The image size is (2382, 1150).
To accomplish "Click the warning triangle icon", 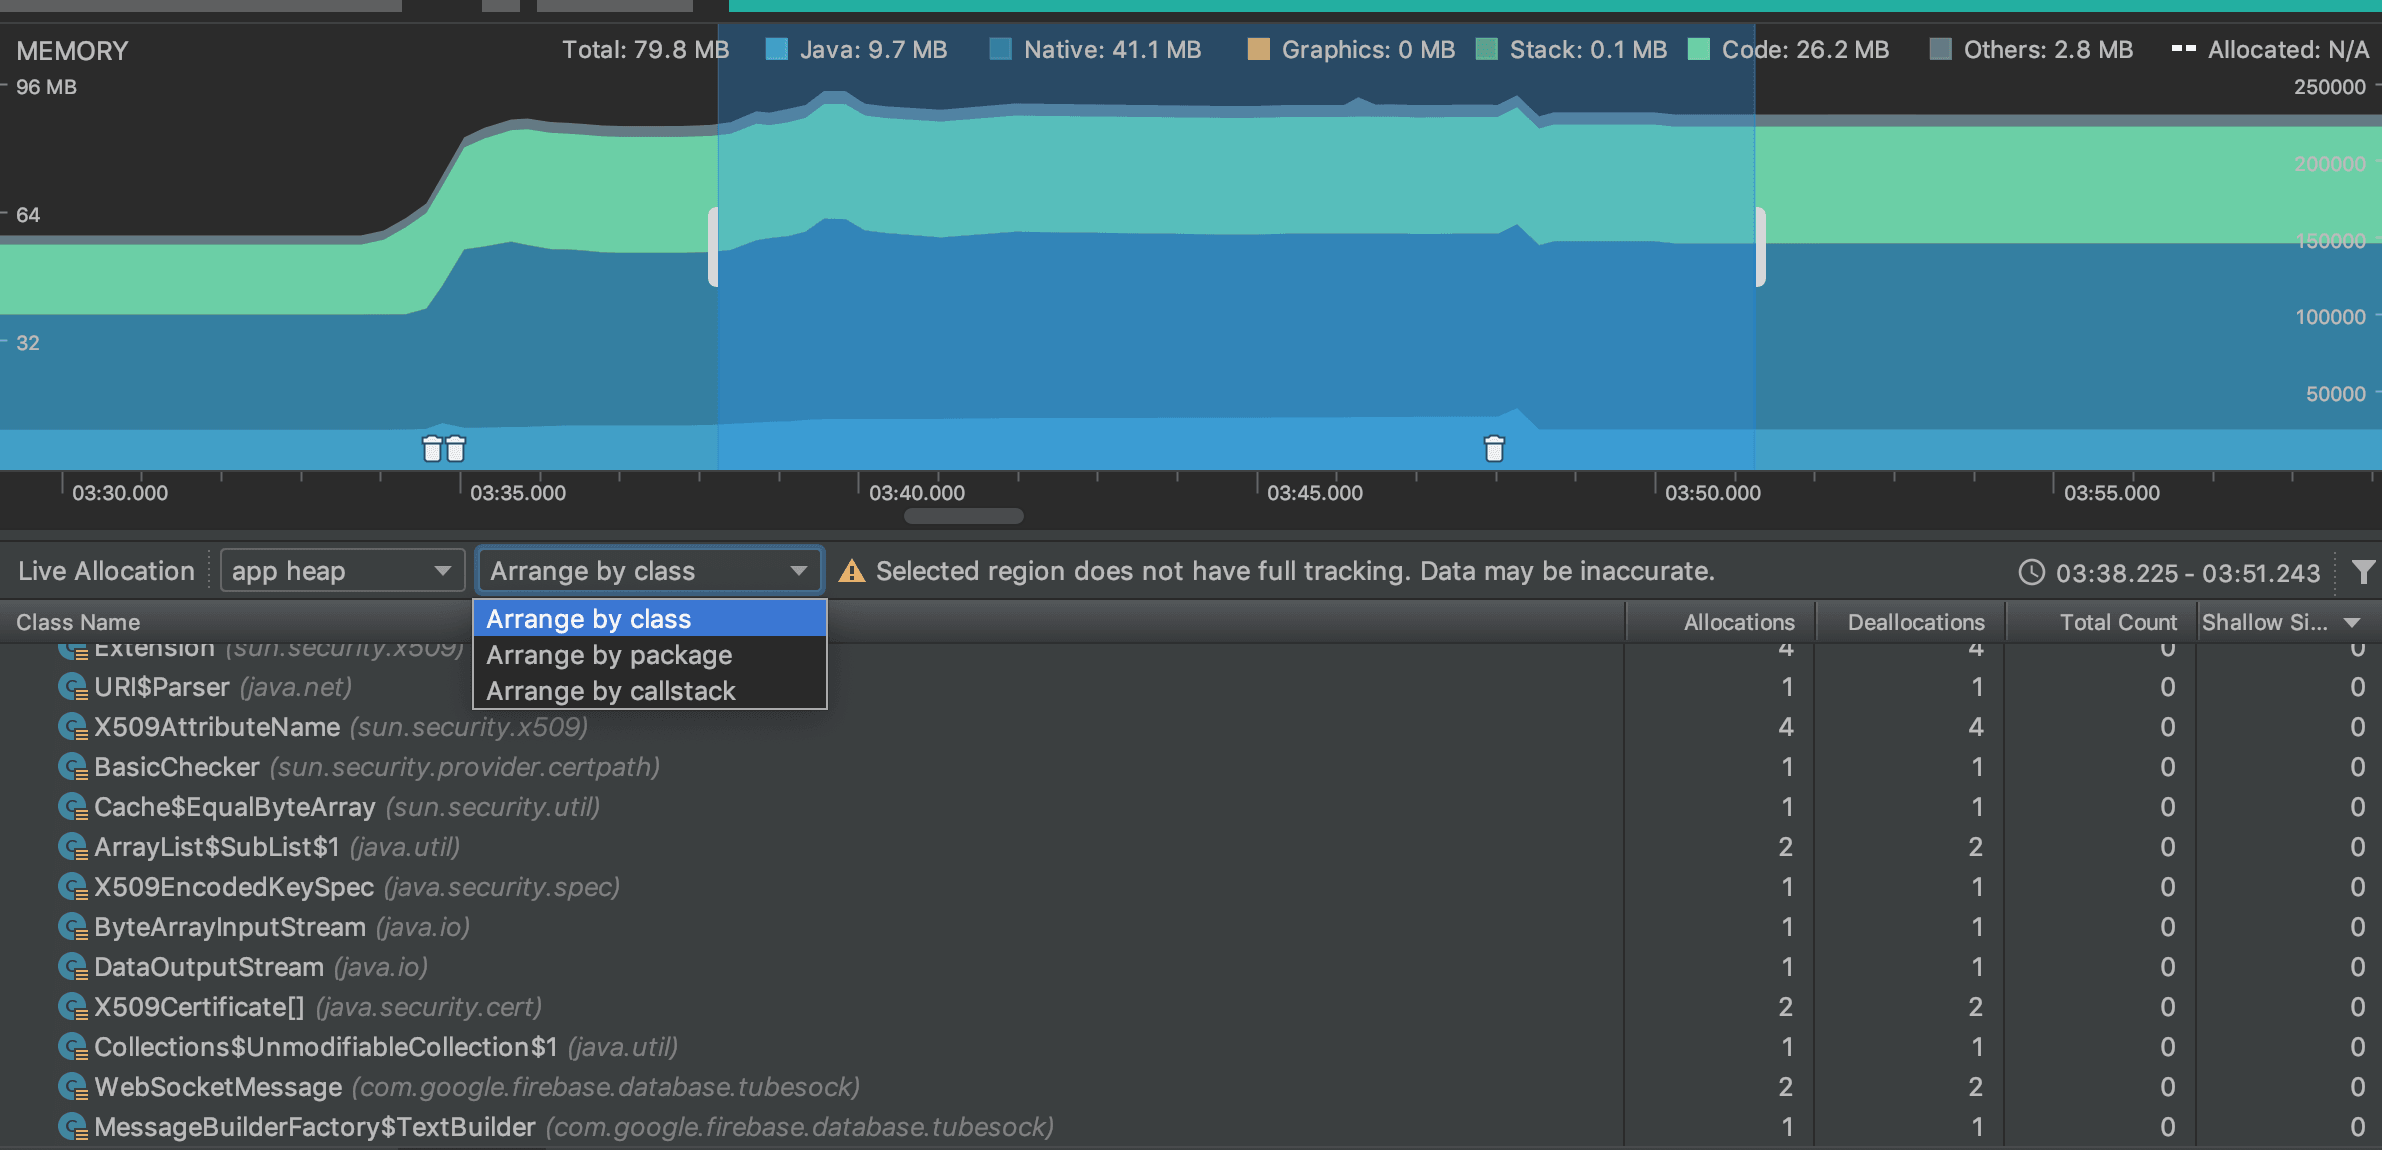I will point(851,572).
